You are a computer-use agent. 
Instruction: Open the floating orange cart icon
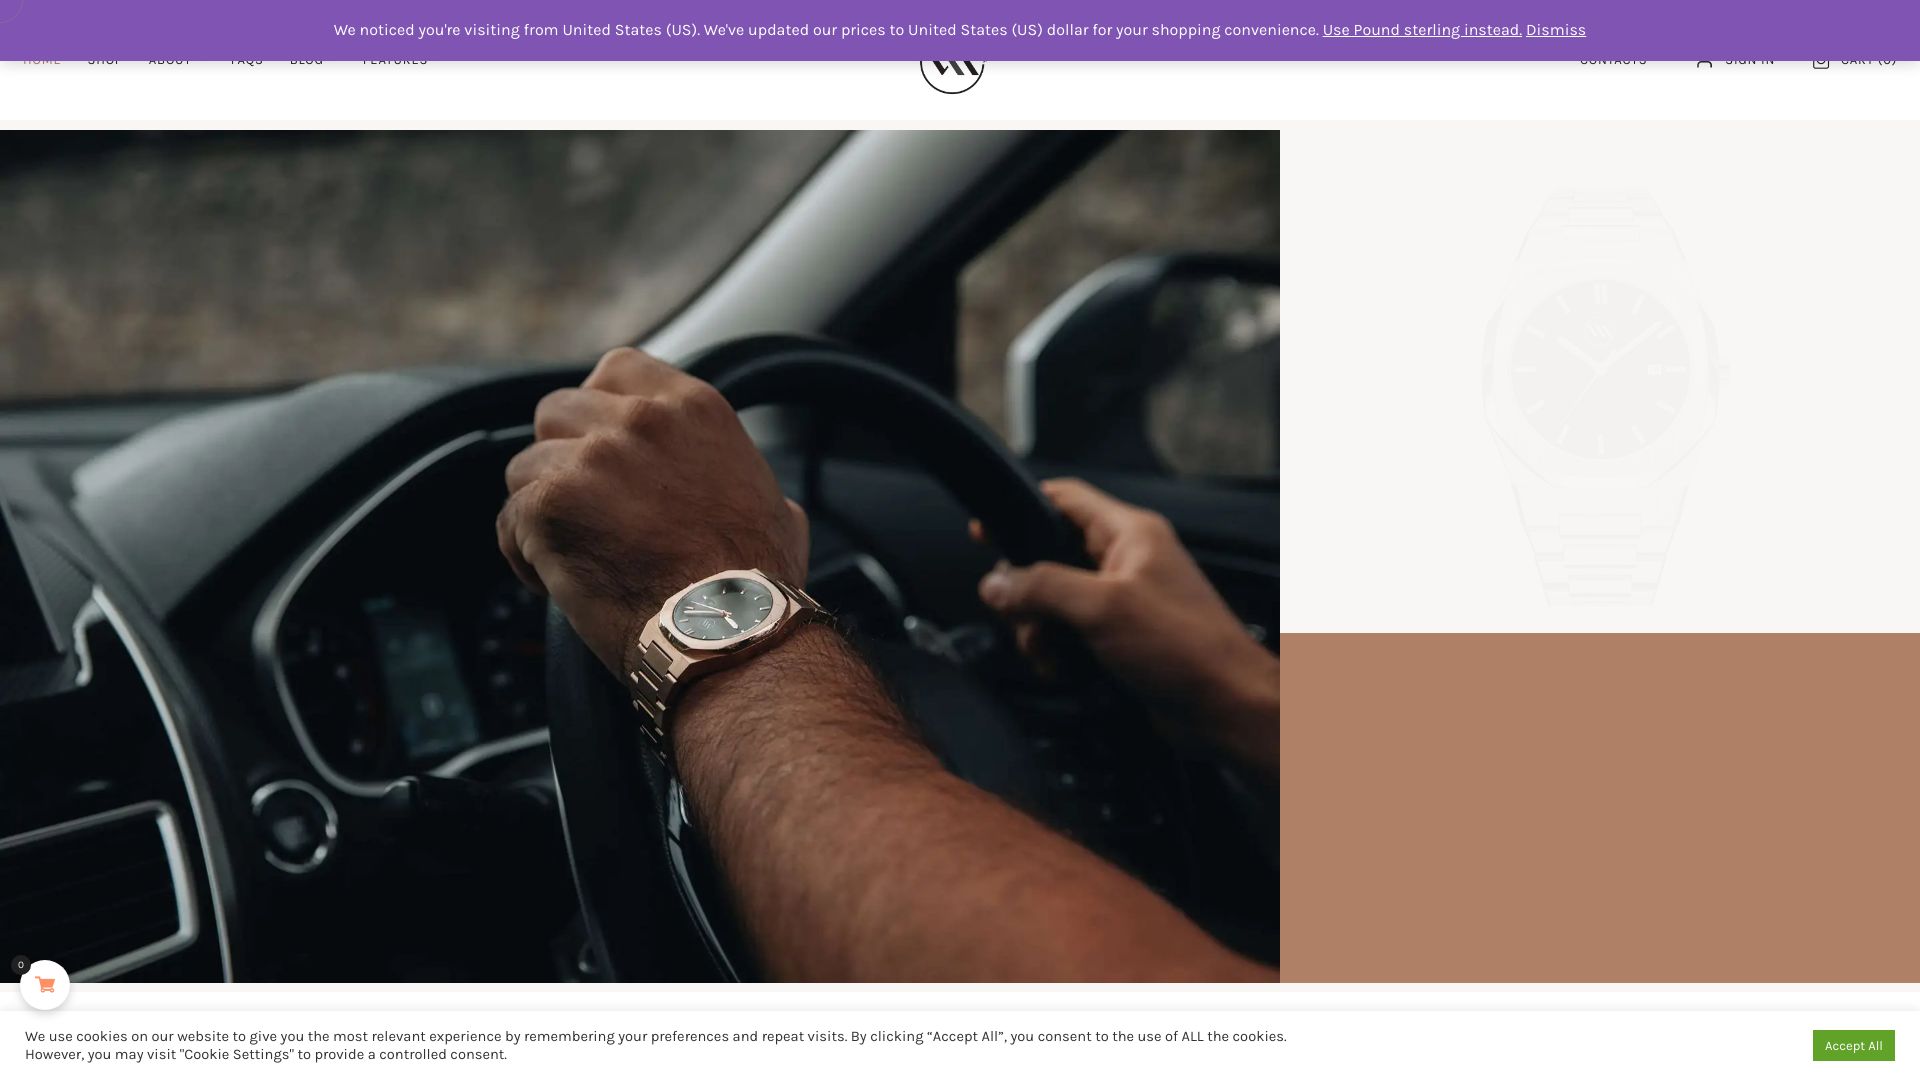click(x=45, y=985)
